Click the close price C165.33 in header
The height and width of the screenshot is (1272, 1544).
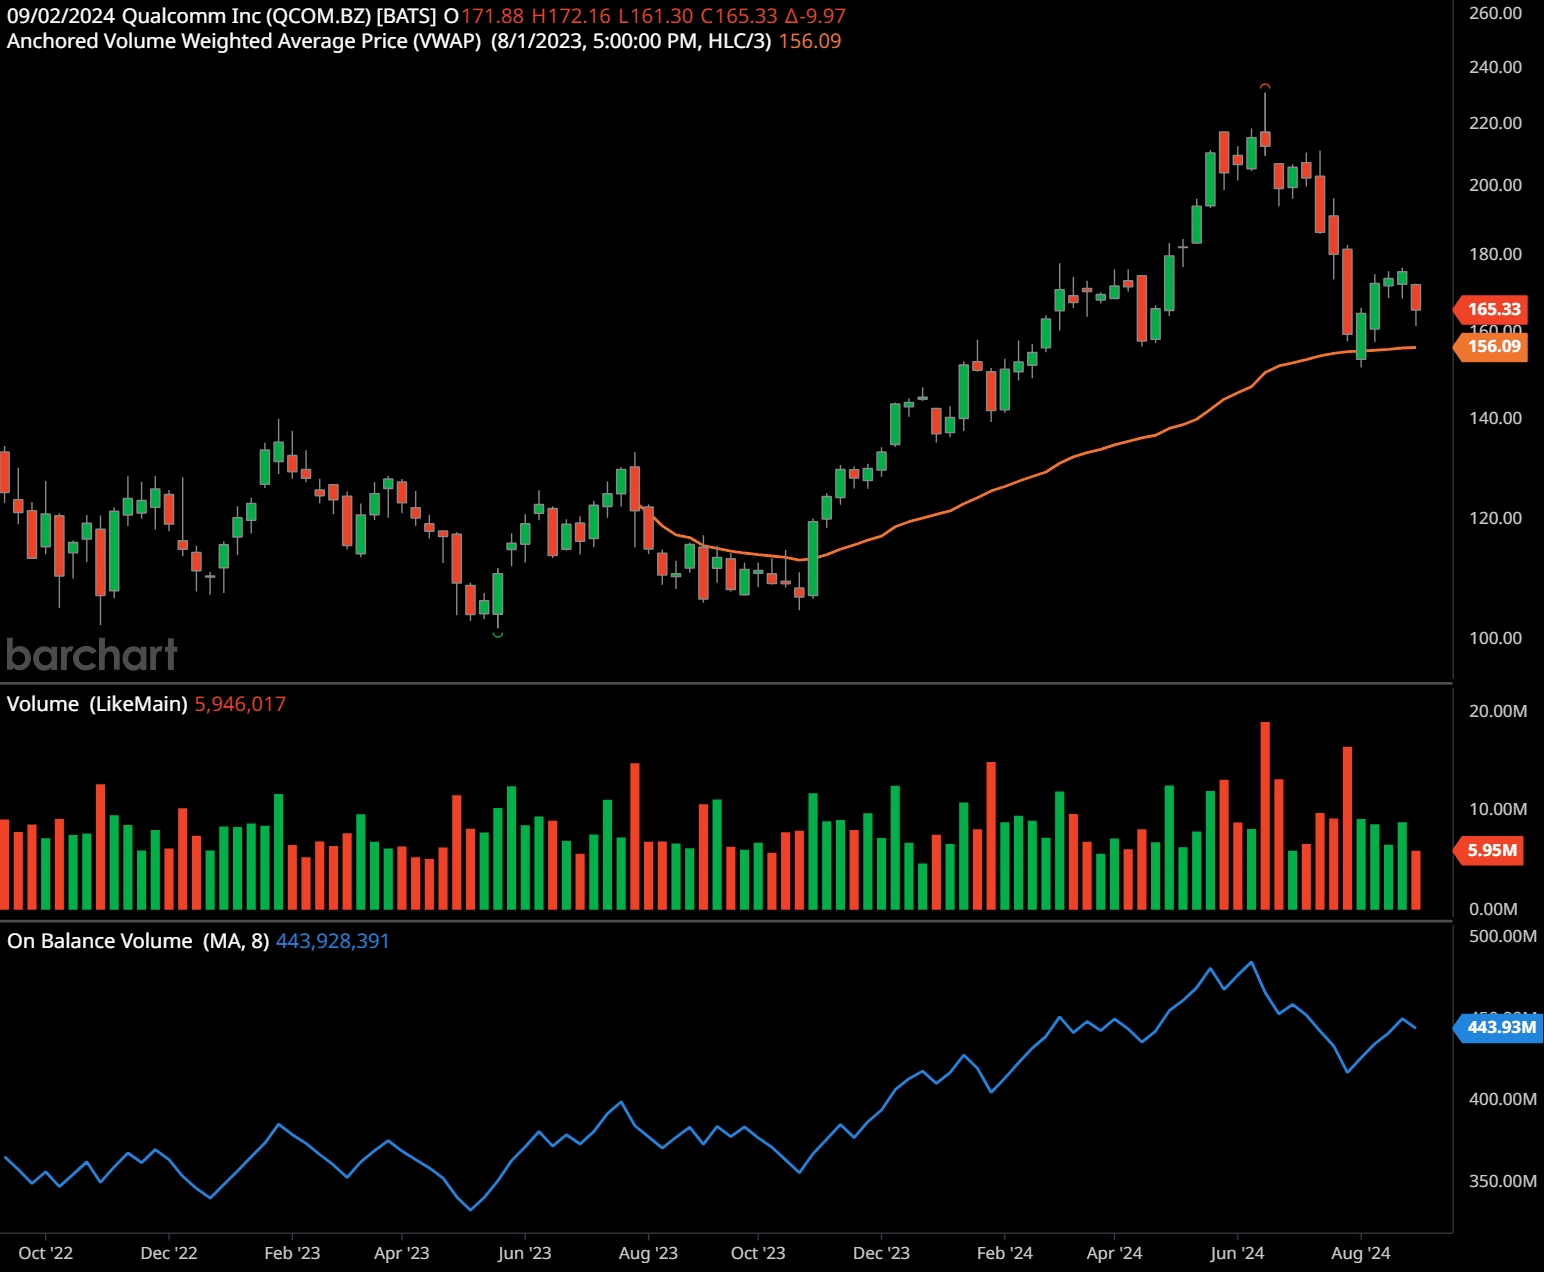click(739, 16)
